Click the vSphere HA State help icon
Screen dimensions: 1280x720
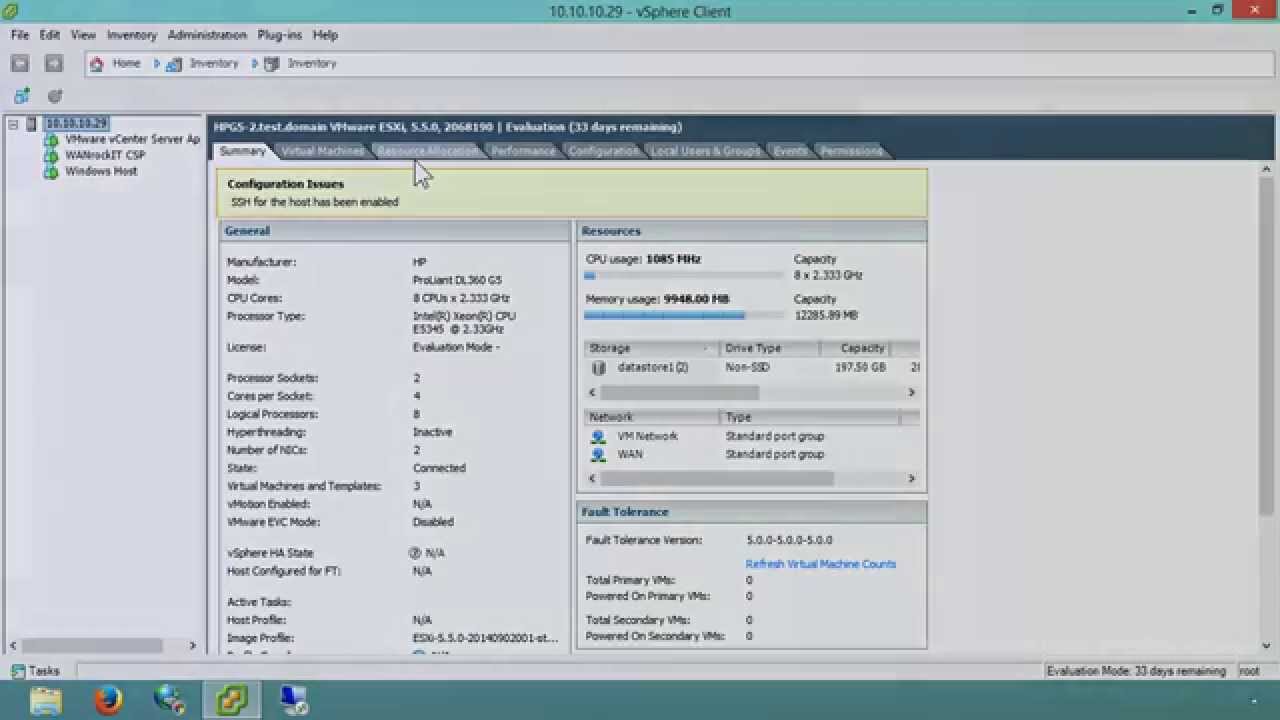pyautogui.click(x=415, y=553)
